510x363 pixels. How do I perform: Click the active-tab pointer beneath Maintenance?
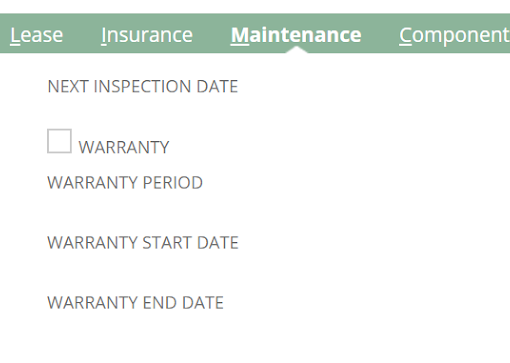tap(296, 50)
